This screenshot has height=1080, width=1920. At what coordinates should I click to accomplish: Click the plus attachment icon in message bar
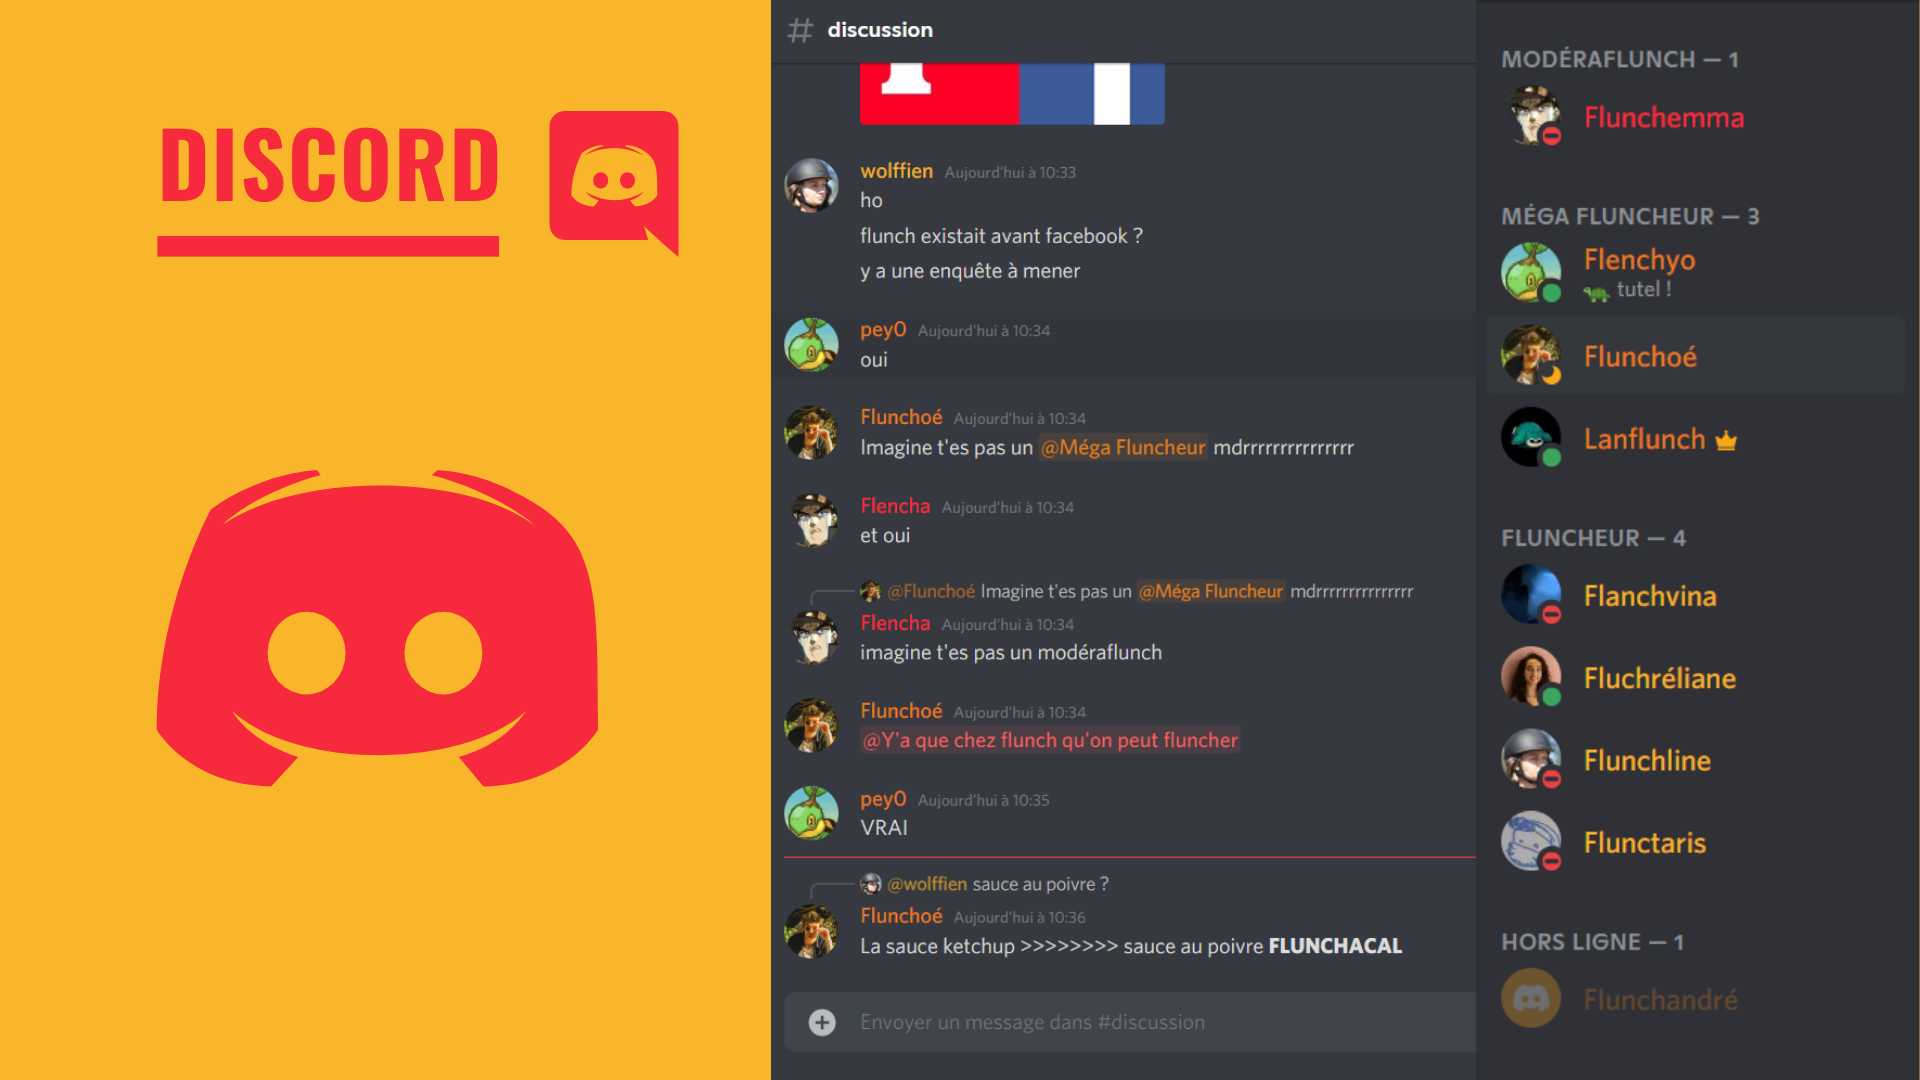(822, 1022)
